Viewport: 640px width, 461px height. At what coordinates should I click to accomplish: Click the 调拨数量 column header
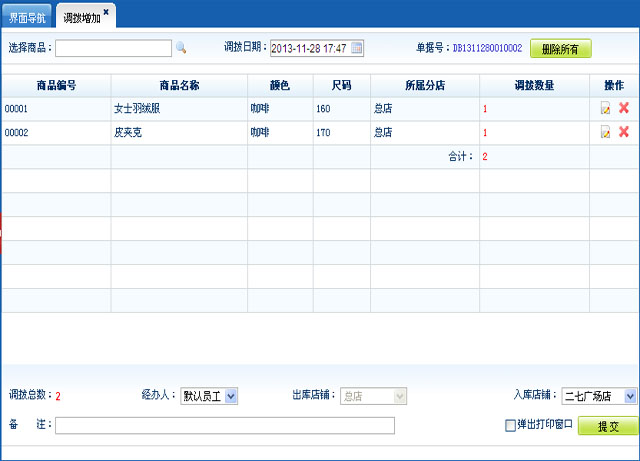point(534,85)
